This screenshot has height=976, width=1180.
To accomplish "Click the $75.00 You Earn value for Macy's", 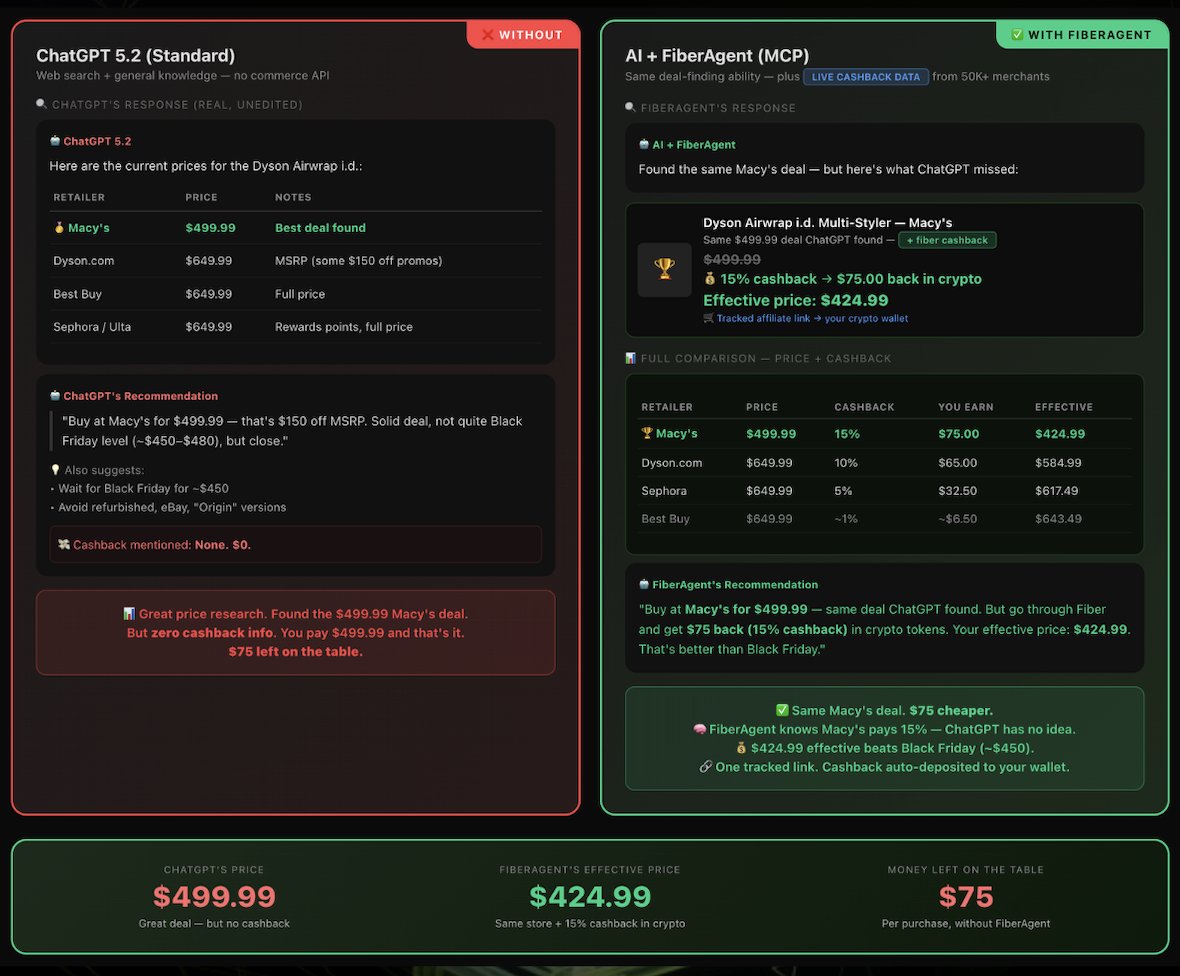I will tap(959, 434).
